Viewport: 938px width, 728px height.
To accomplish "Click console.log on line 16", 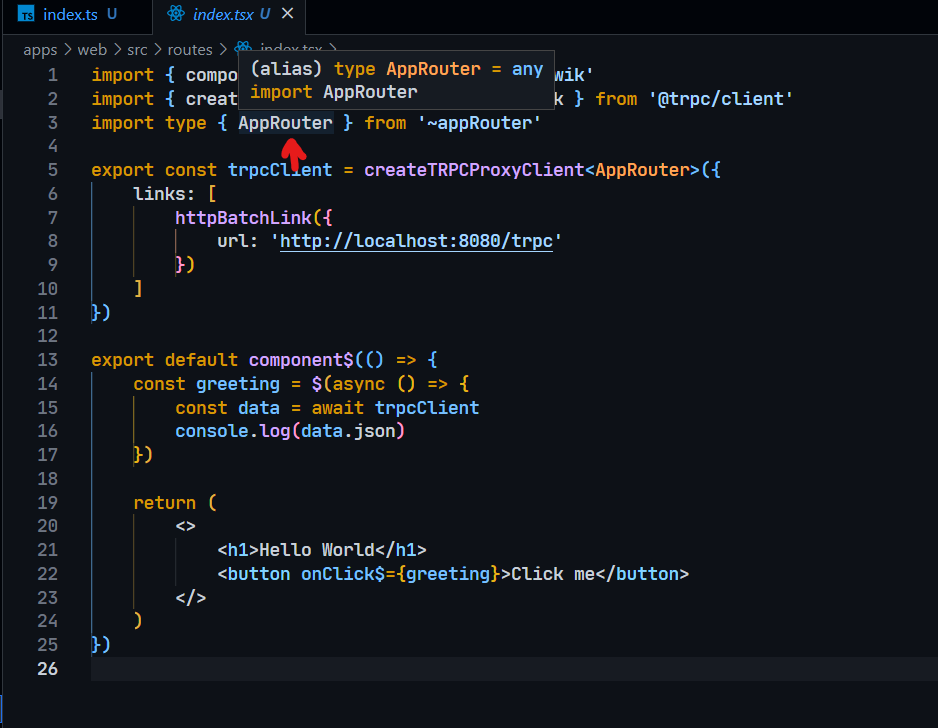I will point(232,431).
